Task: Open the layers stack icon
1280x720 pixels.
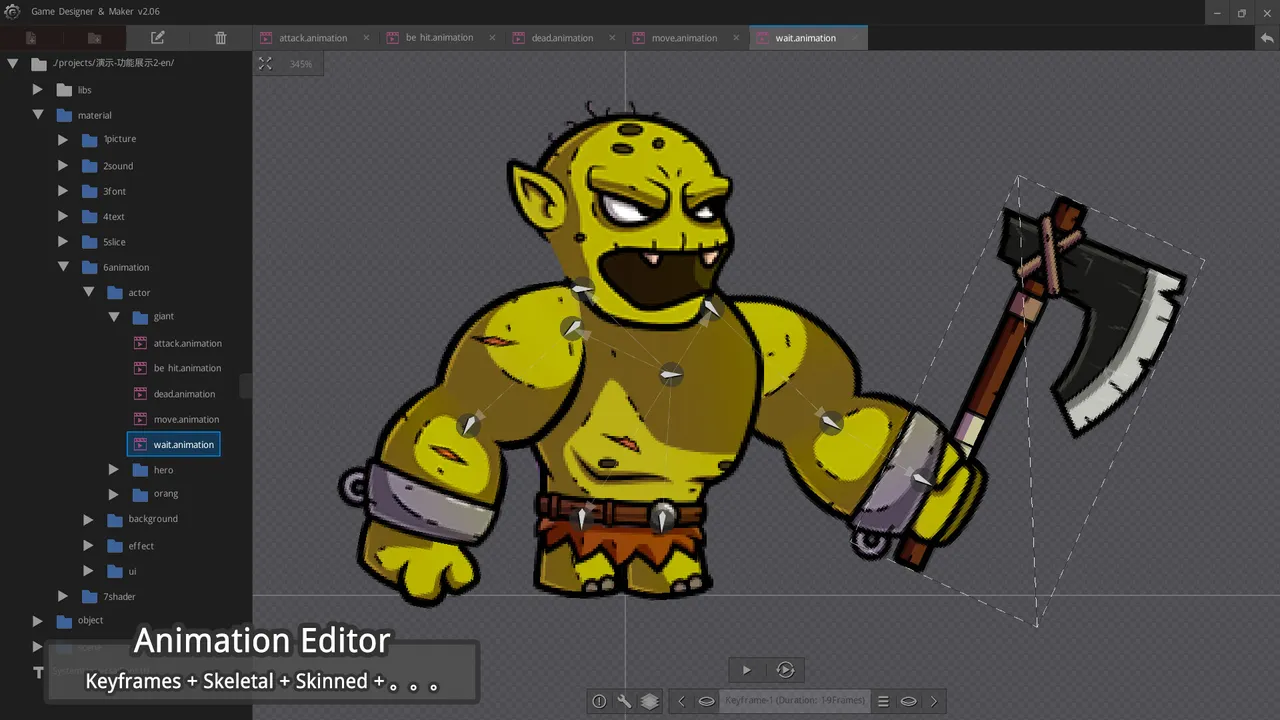Action: [649, 701]
